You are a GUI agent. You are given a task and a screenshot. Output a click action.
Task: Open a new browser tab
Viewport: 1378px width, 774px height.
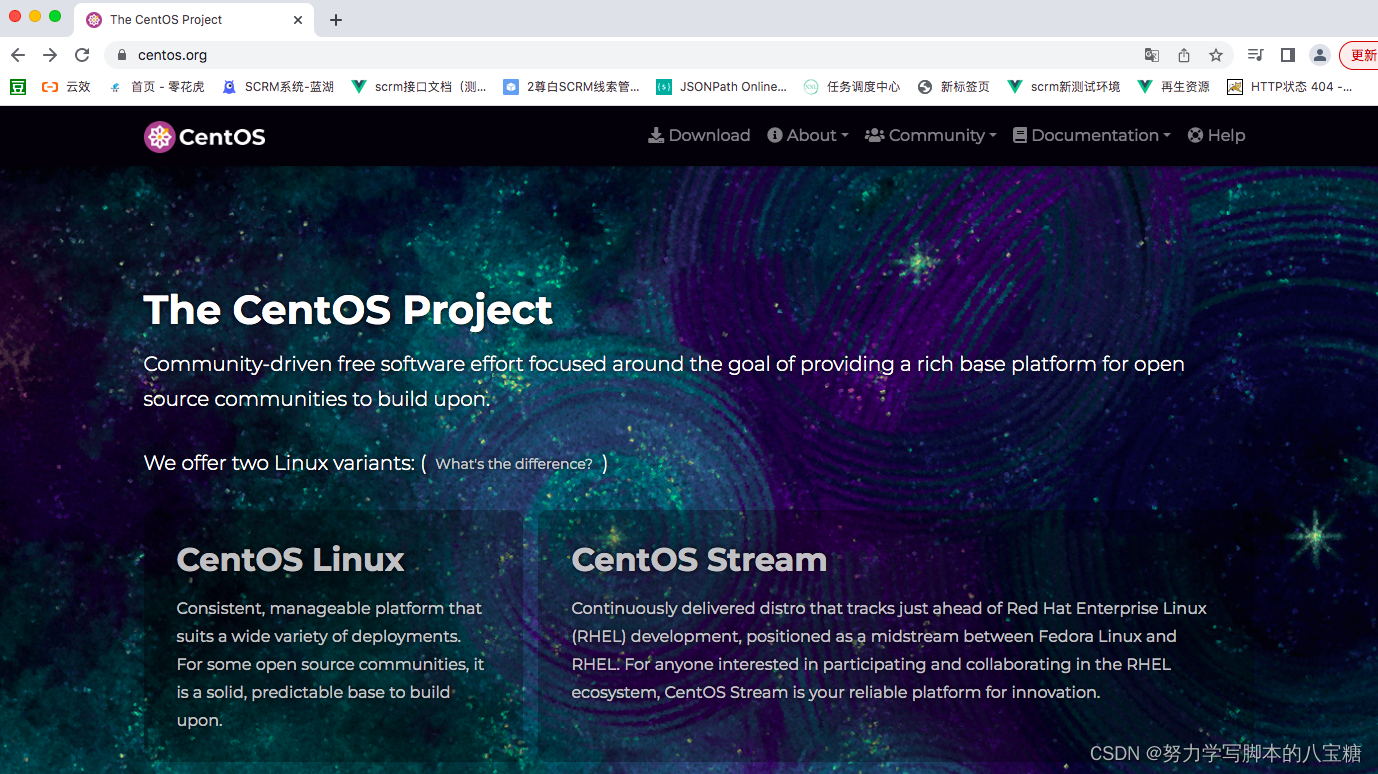pos(335,19)
